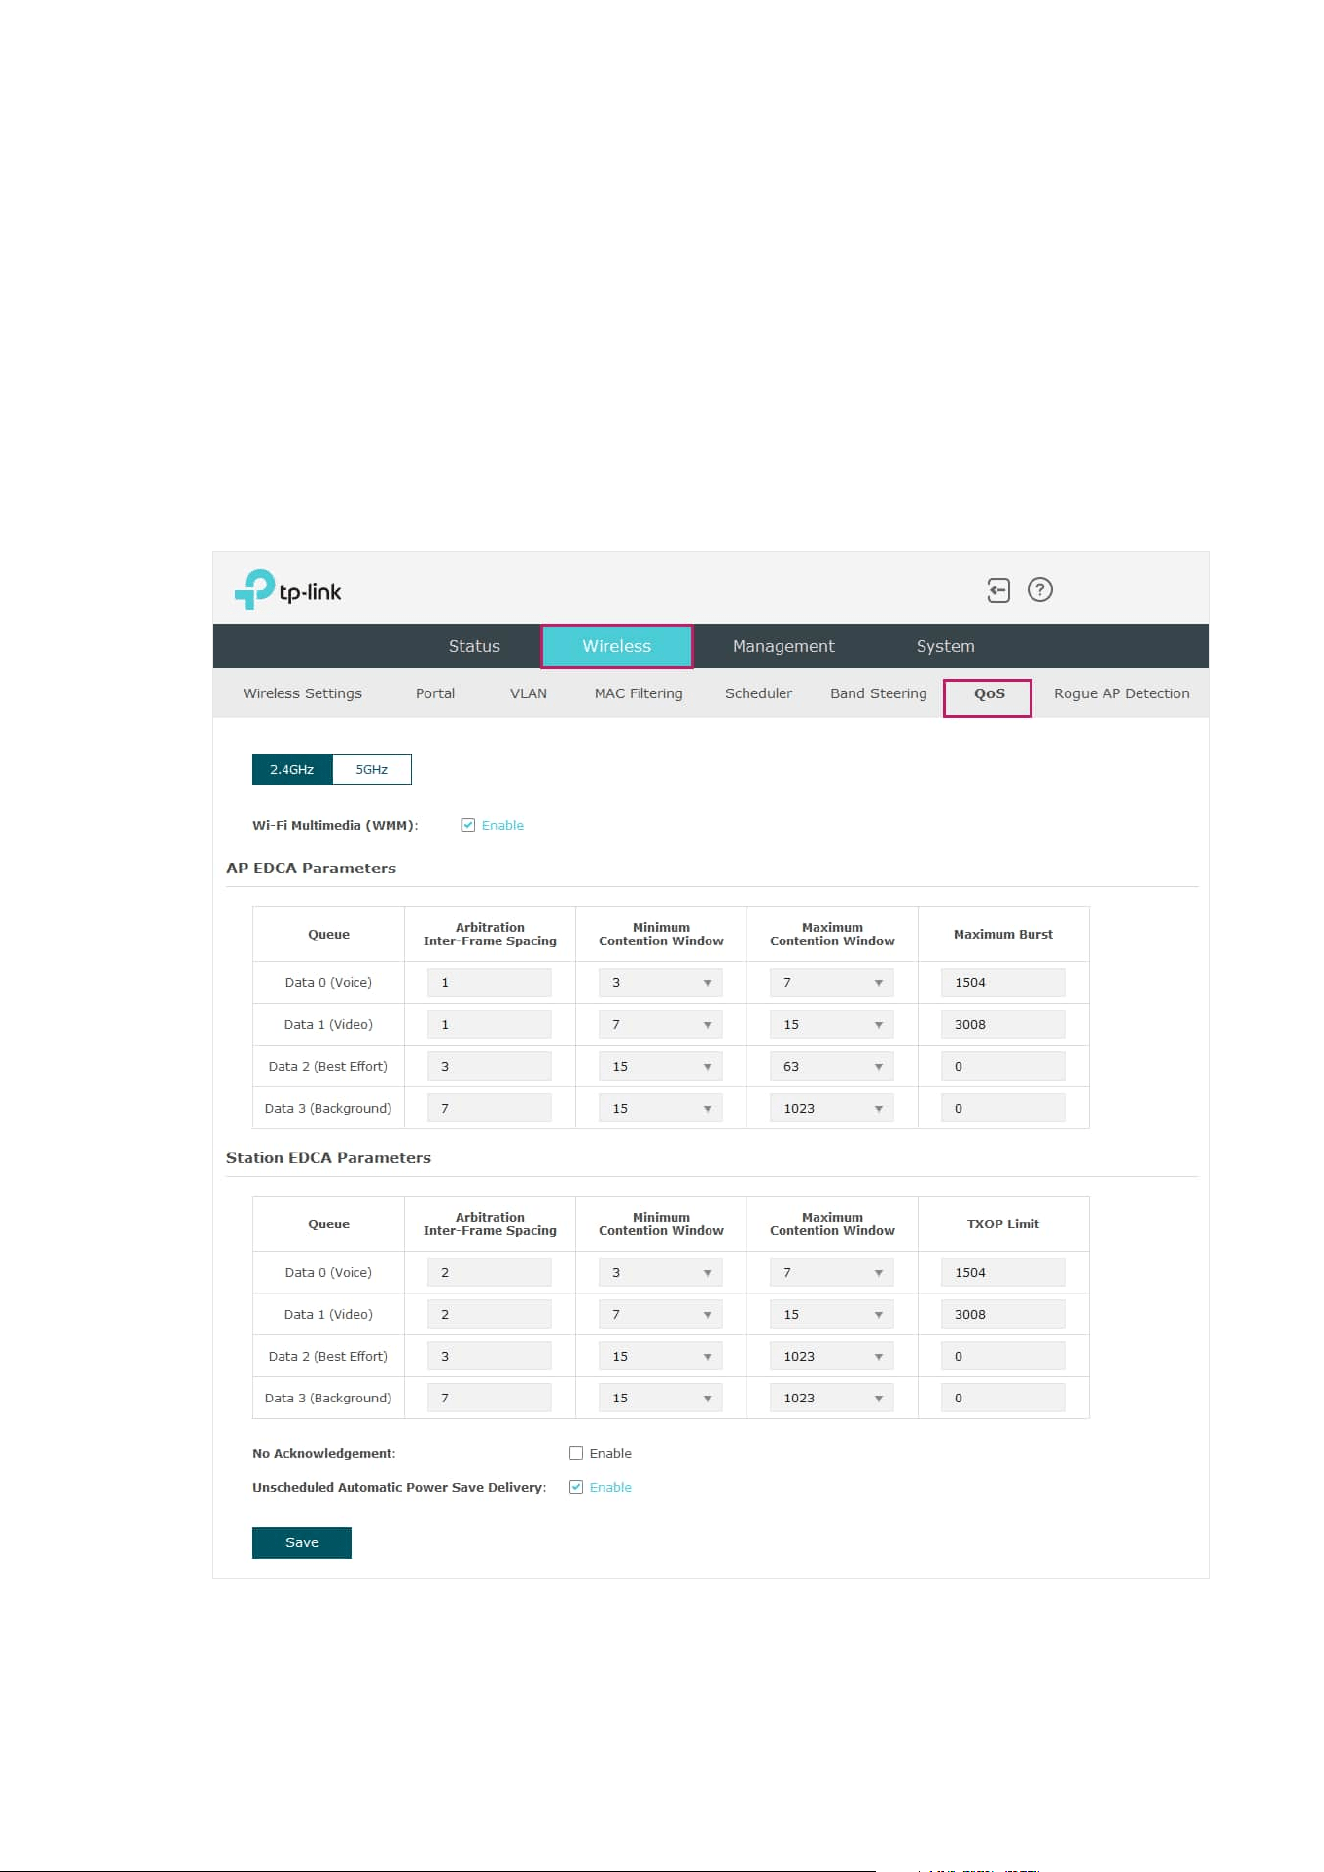Click the AP EDCA Parameters heading

311,868
